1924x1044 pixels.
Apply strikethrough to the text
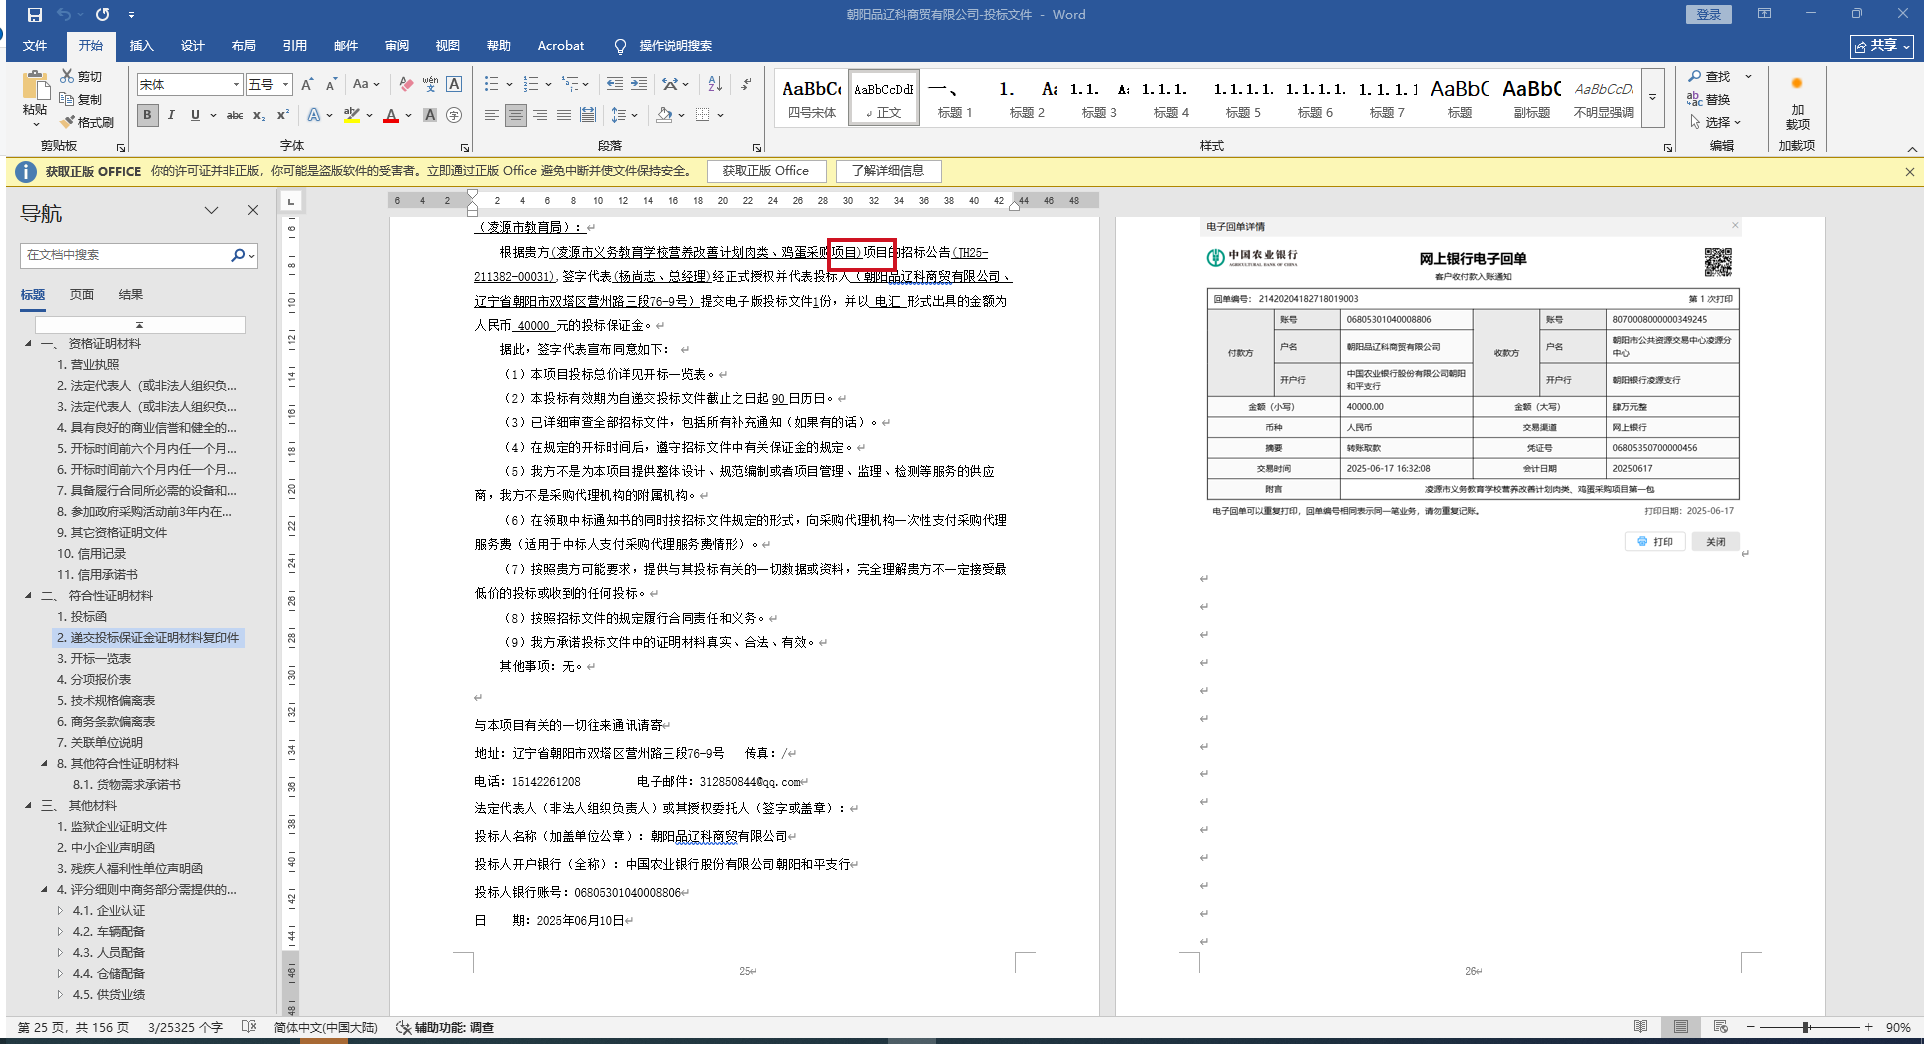click(235, 116)
